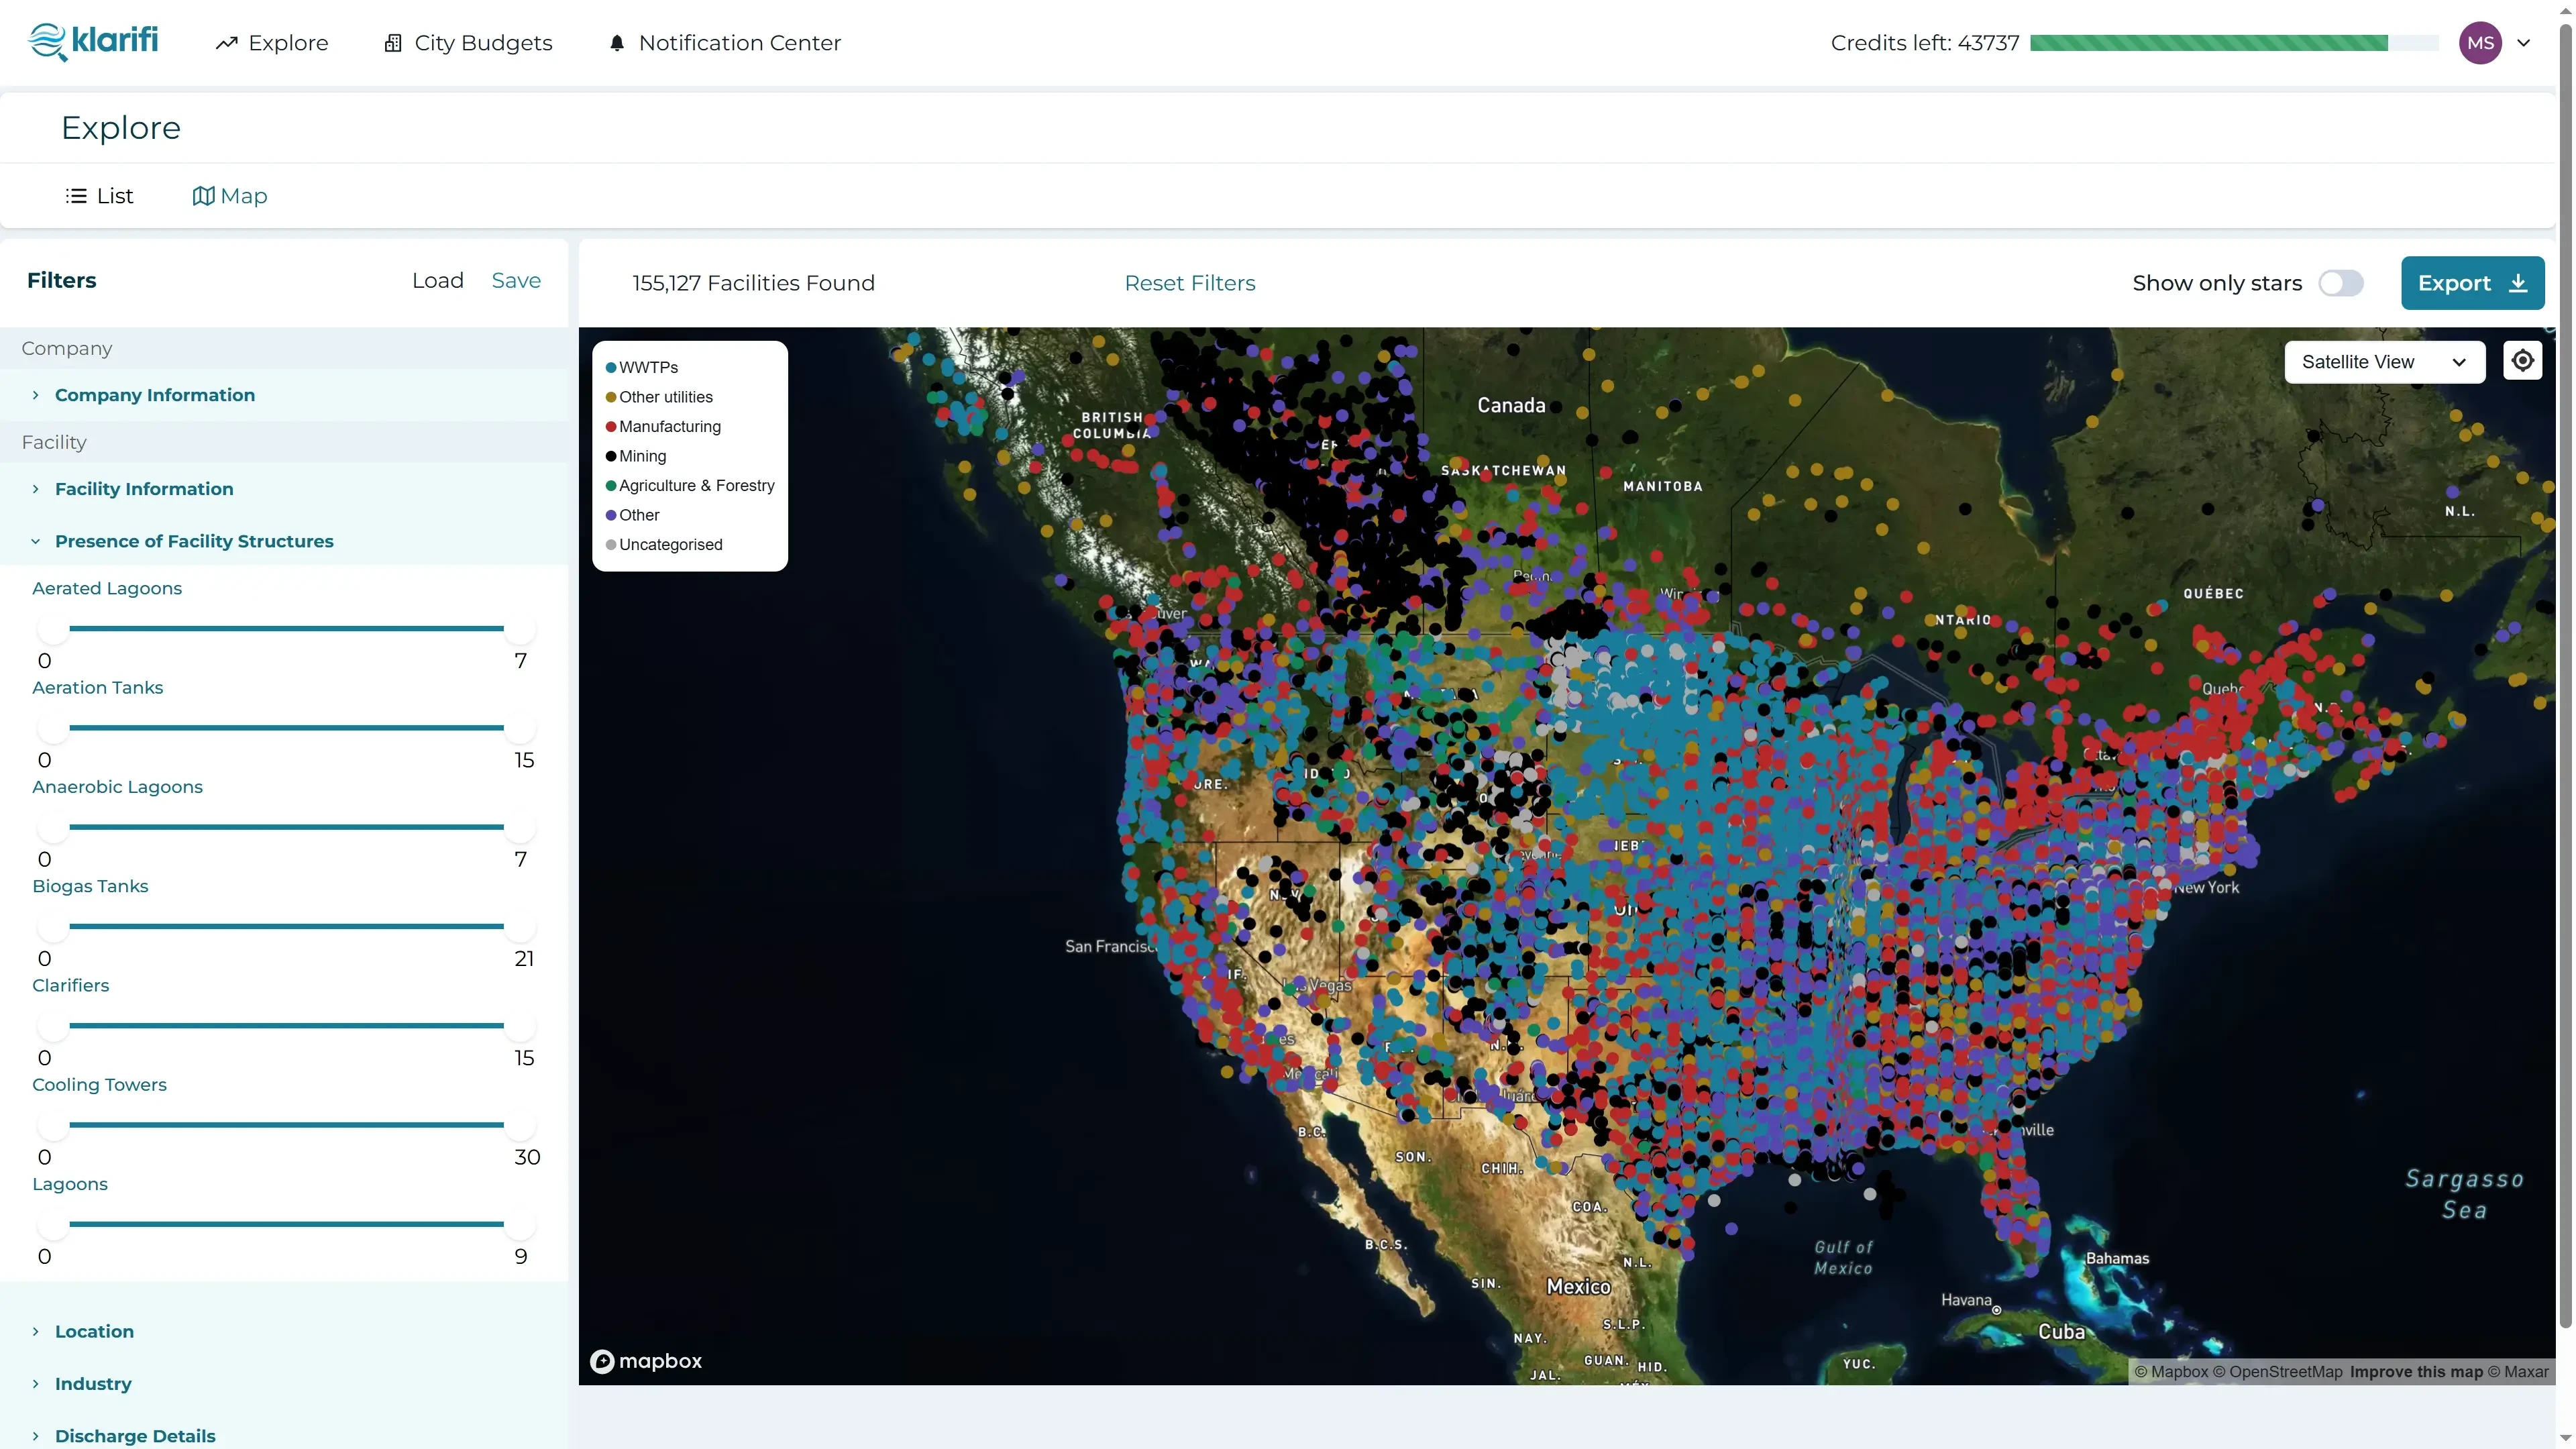
Task: Click the Aerated Lagoons minimum slider handle
Action: 53,629
